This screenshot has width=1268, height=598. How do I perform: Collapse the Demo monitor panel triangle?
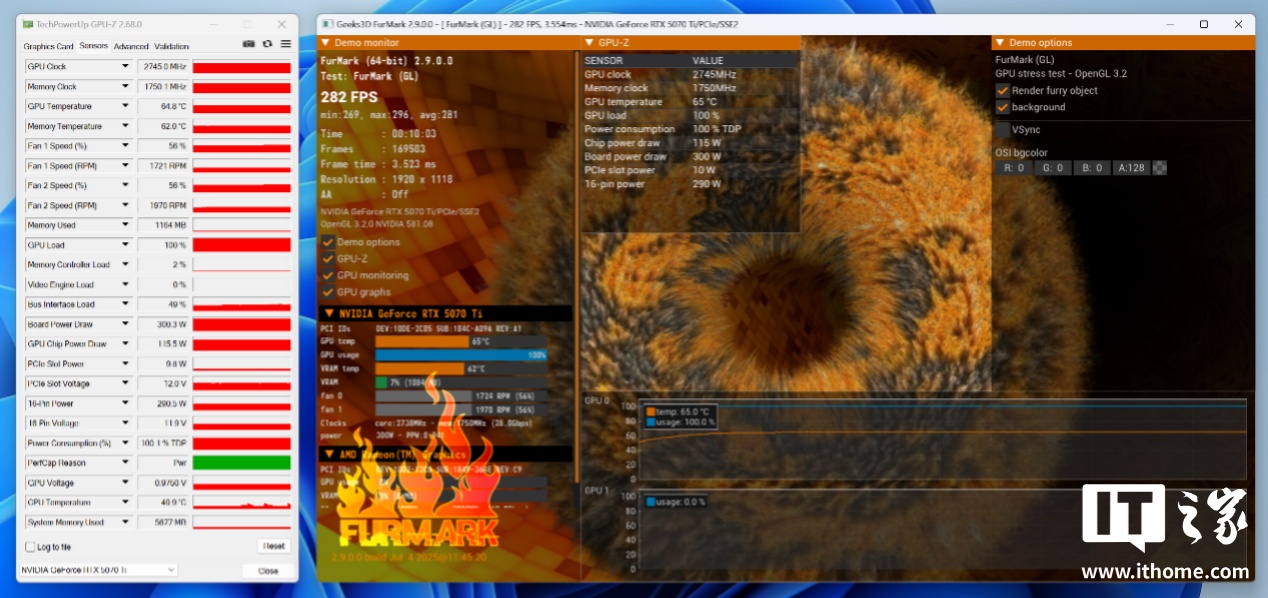(325, 43)
